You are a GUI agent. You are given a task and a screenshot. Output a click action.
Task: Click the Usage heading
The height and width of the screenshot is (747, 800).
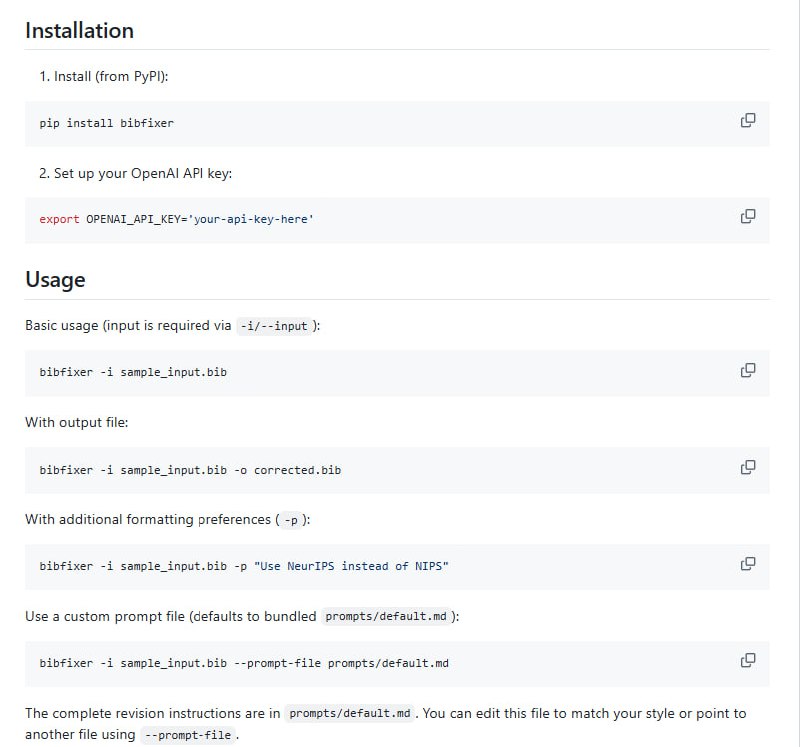(55, 279)
